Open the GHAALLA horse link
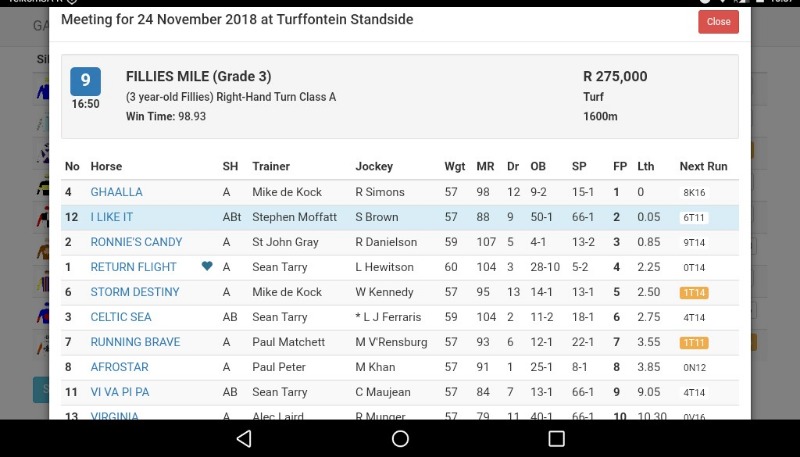Viewport: 800px width, 457px height. pos(116,192)
